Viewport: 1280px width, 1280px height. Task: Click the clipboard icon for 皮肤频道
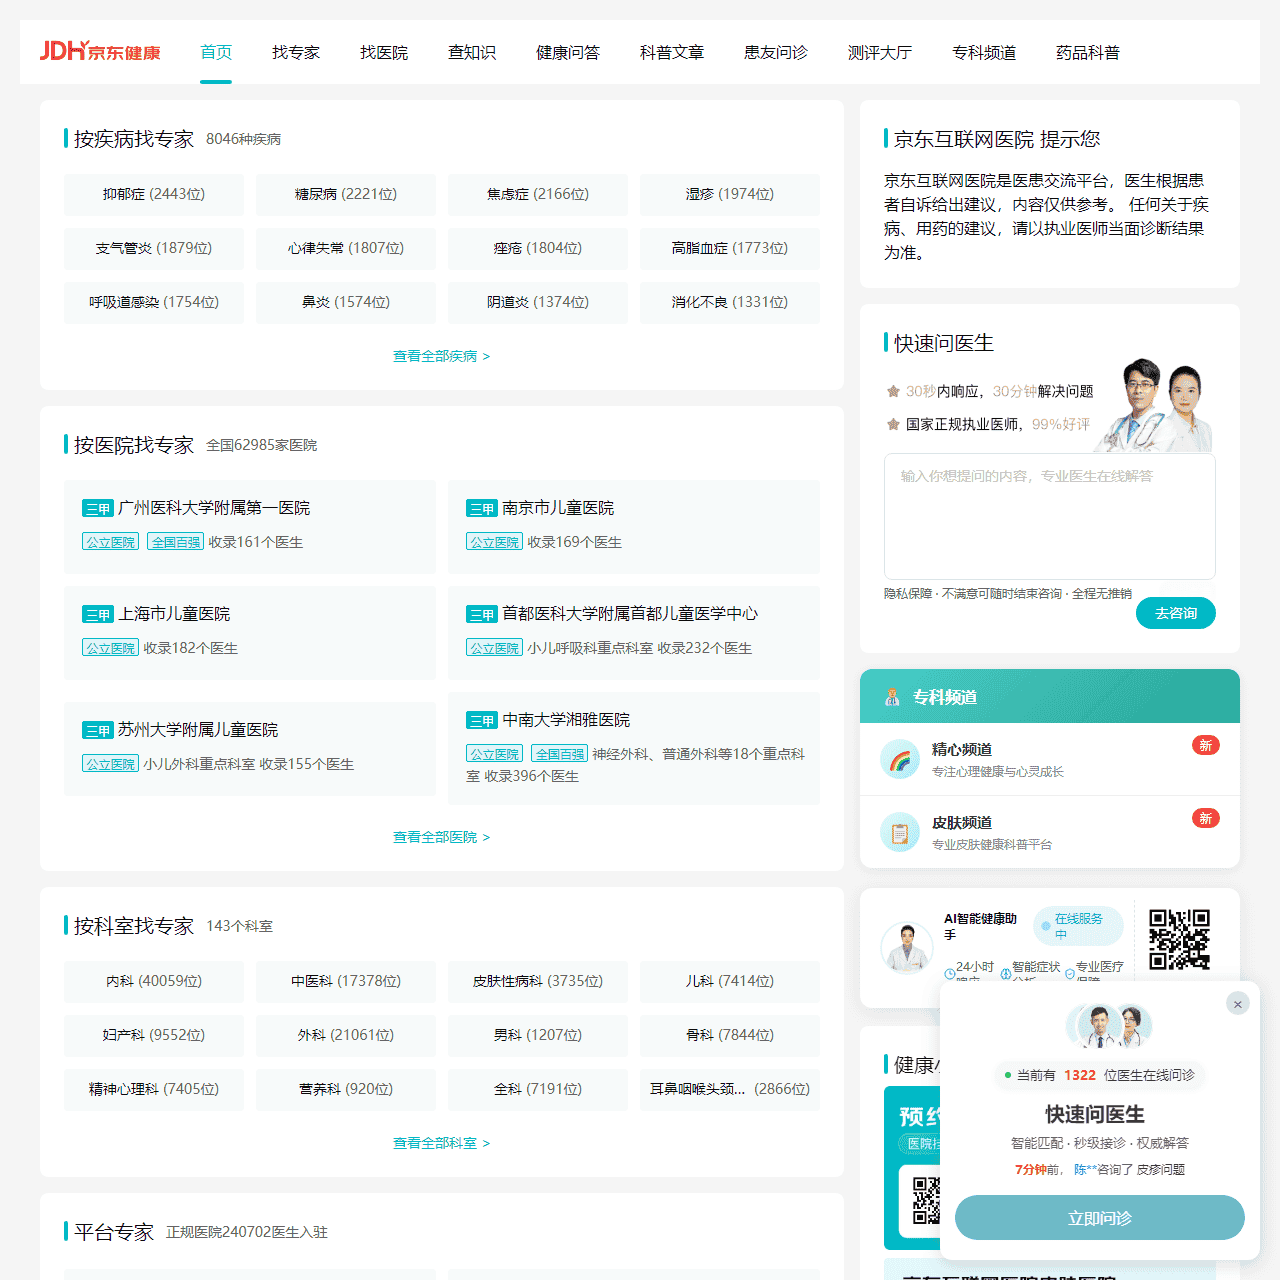coord(900,832)
